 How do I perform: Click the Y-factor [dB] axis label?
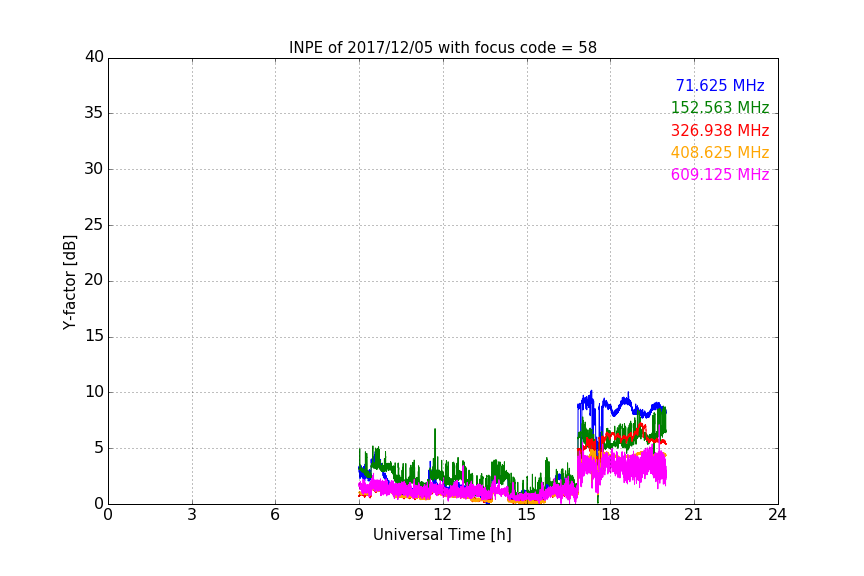(x=69, y=282)
